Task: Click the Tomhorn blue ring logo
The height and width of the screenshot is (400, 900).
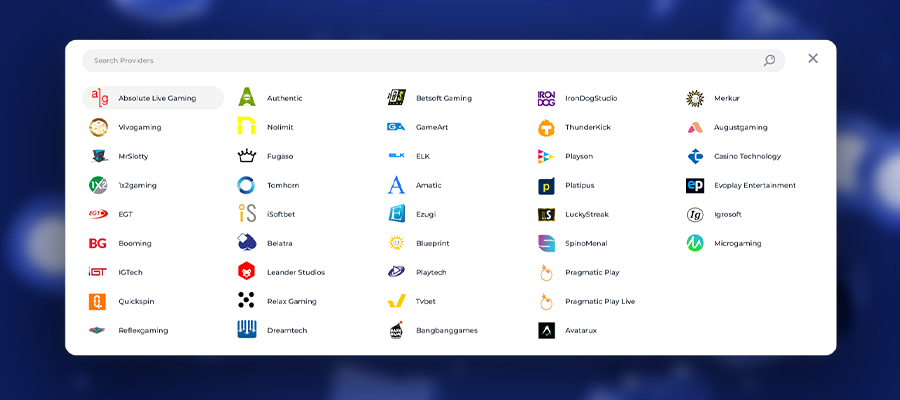Action: click(246, 185)
